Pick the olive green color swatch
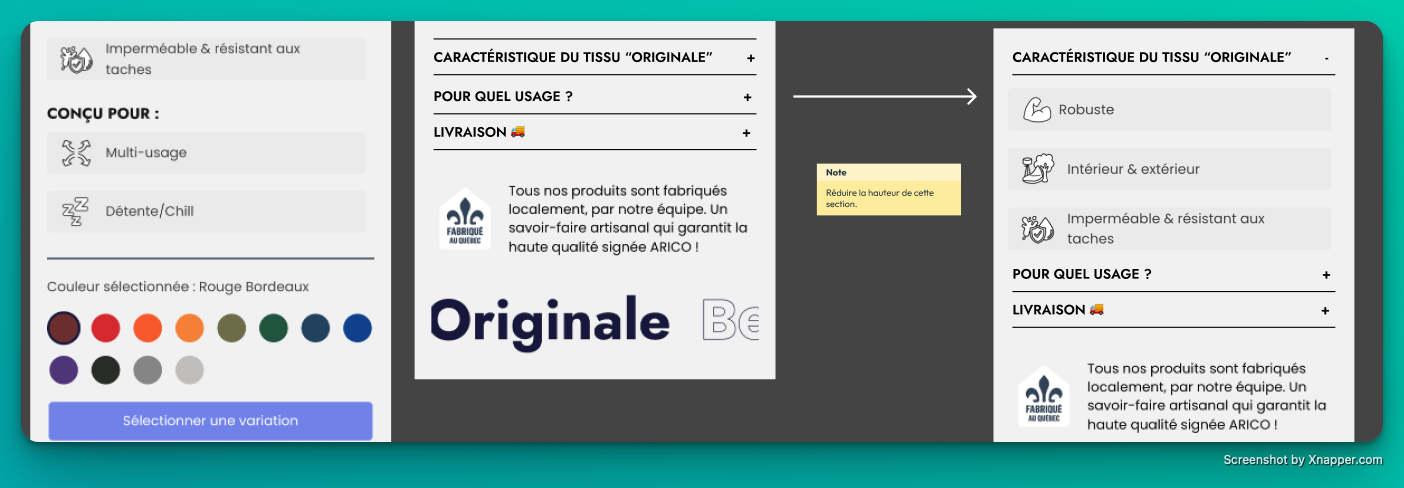This screenshot has height=488, width=1404. coord(232,327)
